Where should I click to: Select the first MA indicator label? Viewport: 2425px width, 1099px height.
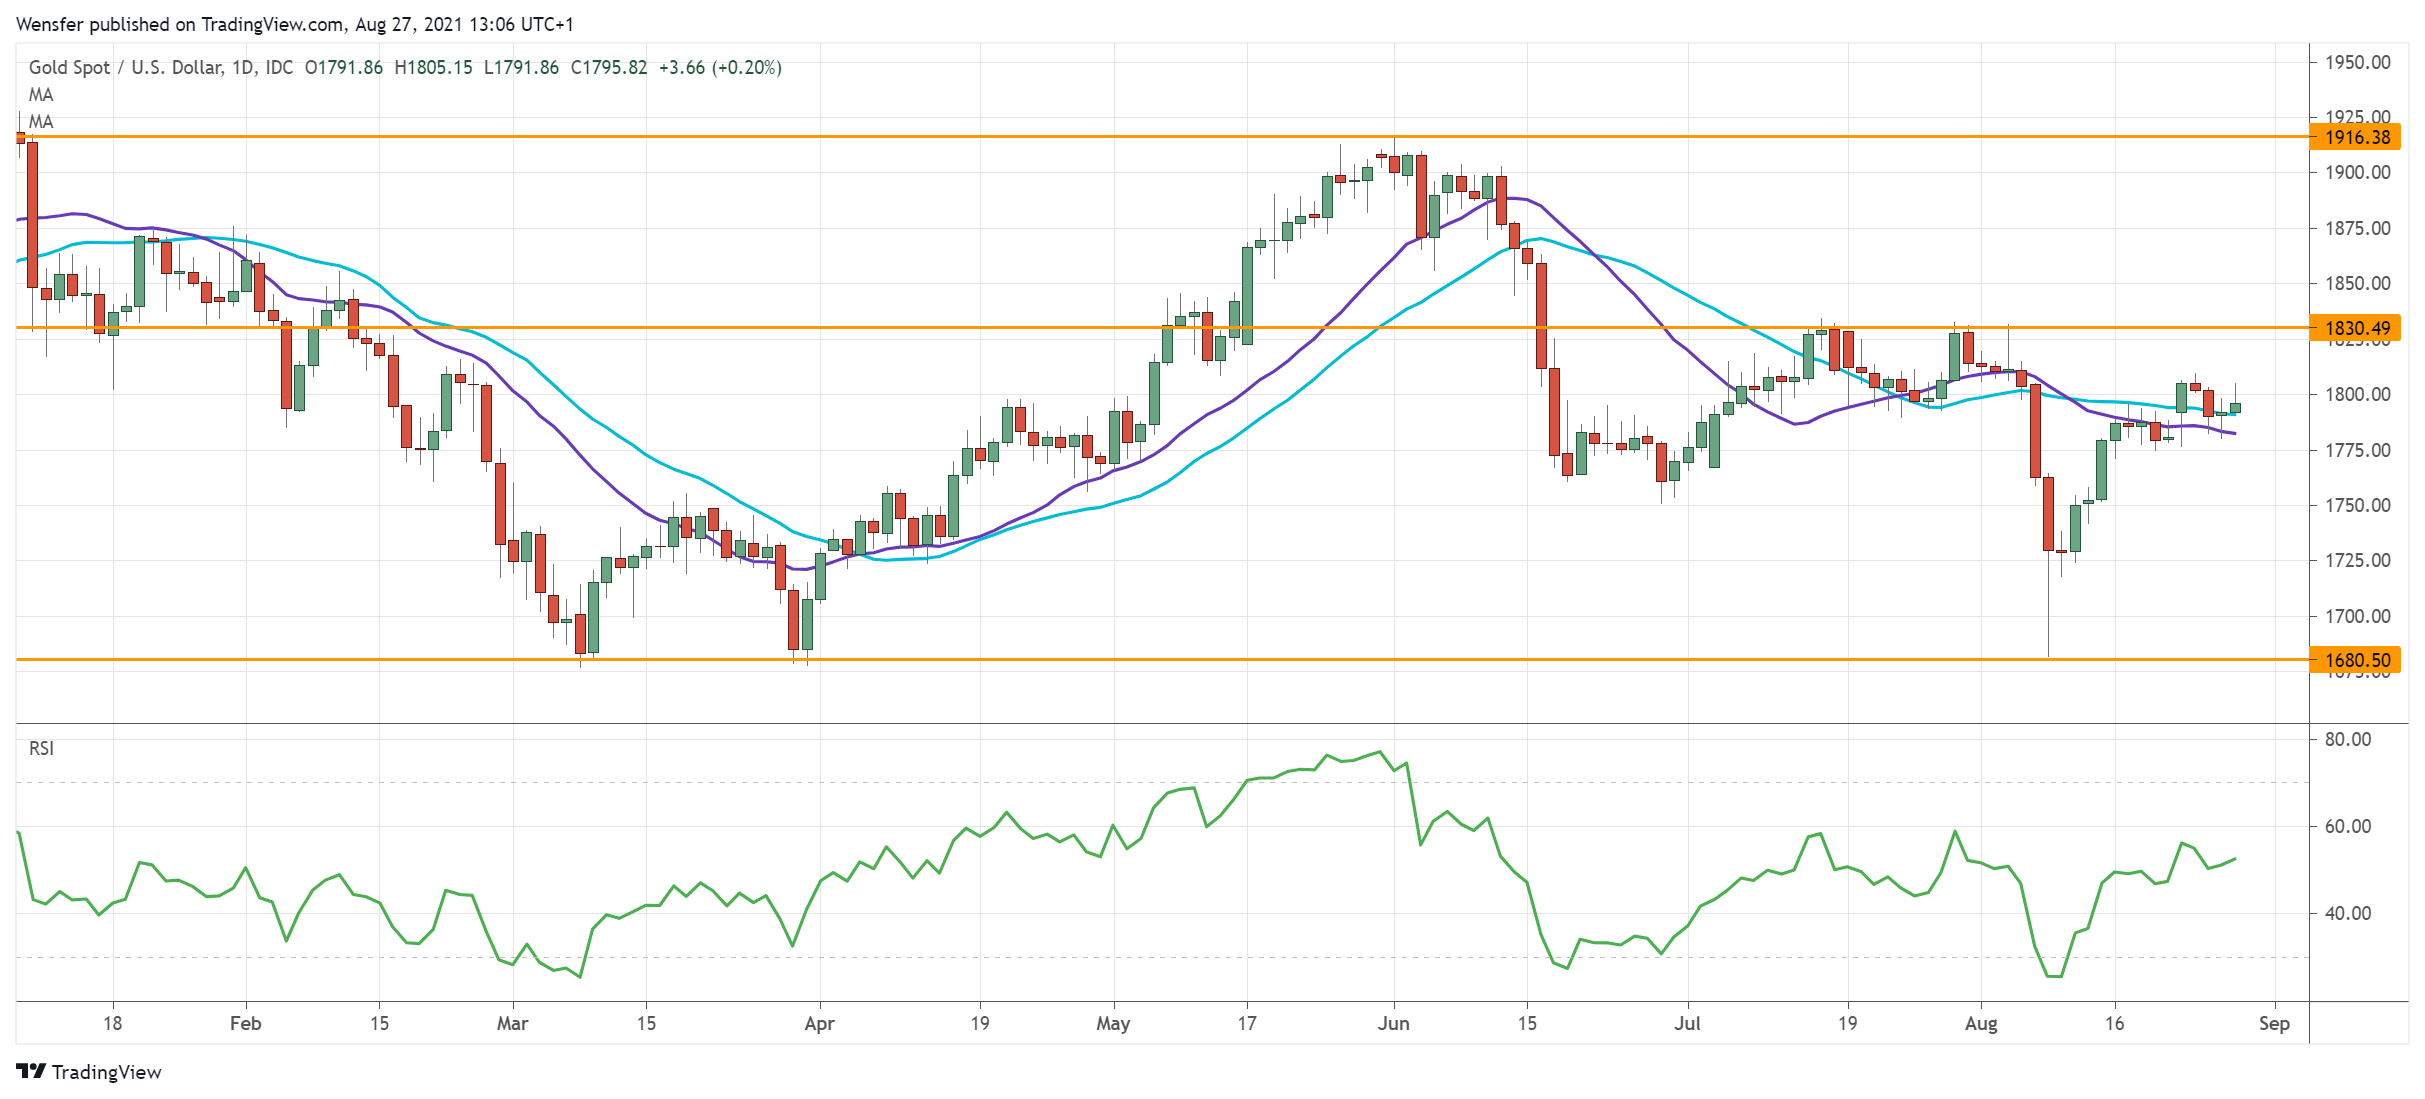[x=41, y=95]
